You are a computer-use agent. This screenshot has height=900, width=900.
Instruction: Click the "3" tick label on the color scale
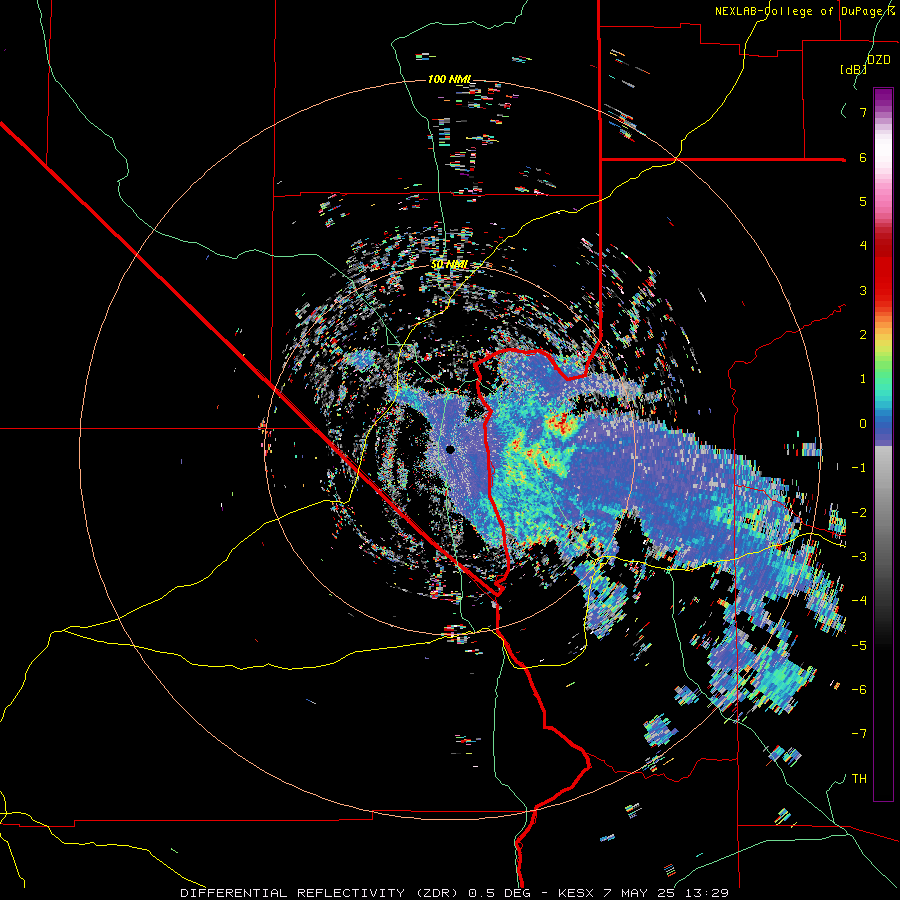point(863,290)
